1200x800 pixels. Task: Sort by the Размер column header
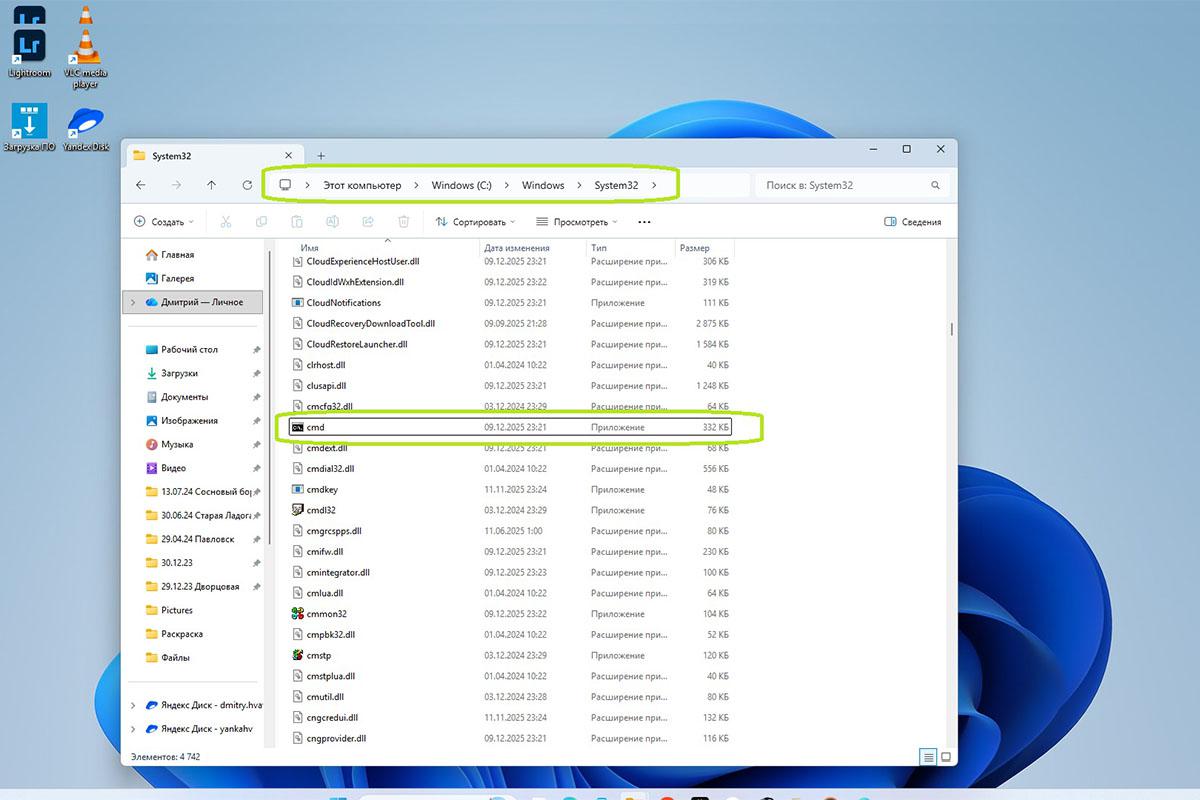click(695, 248)
